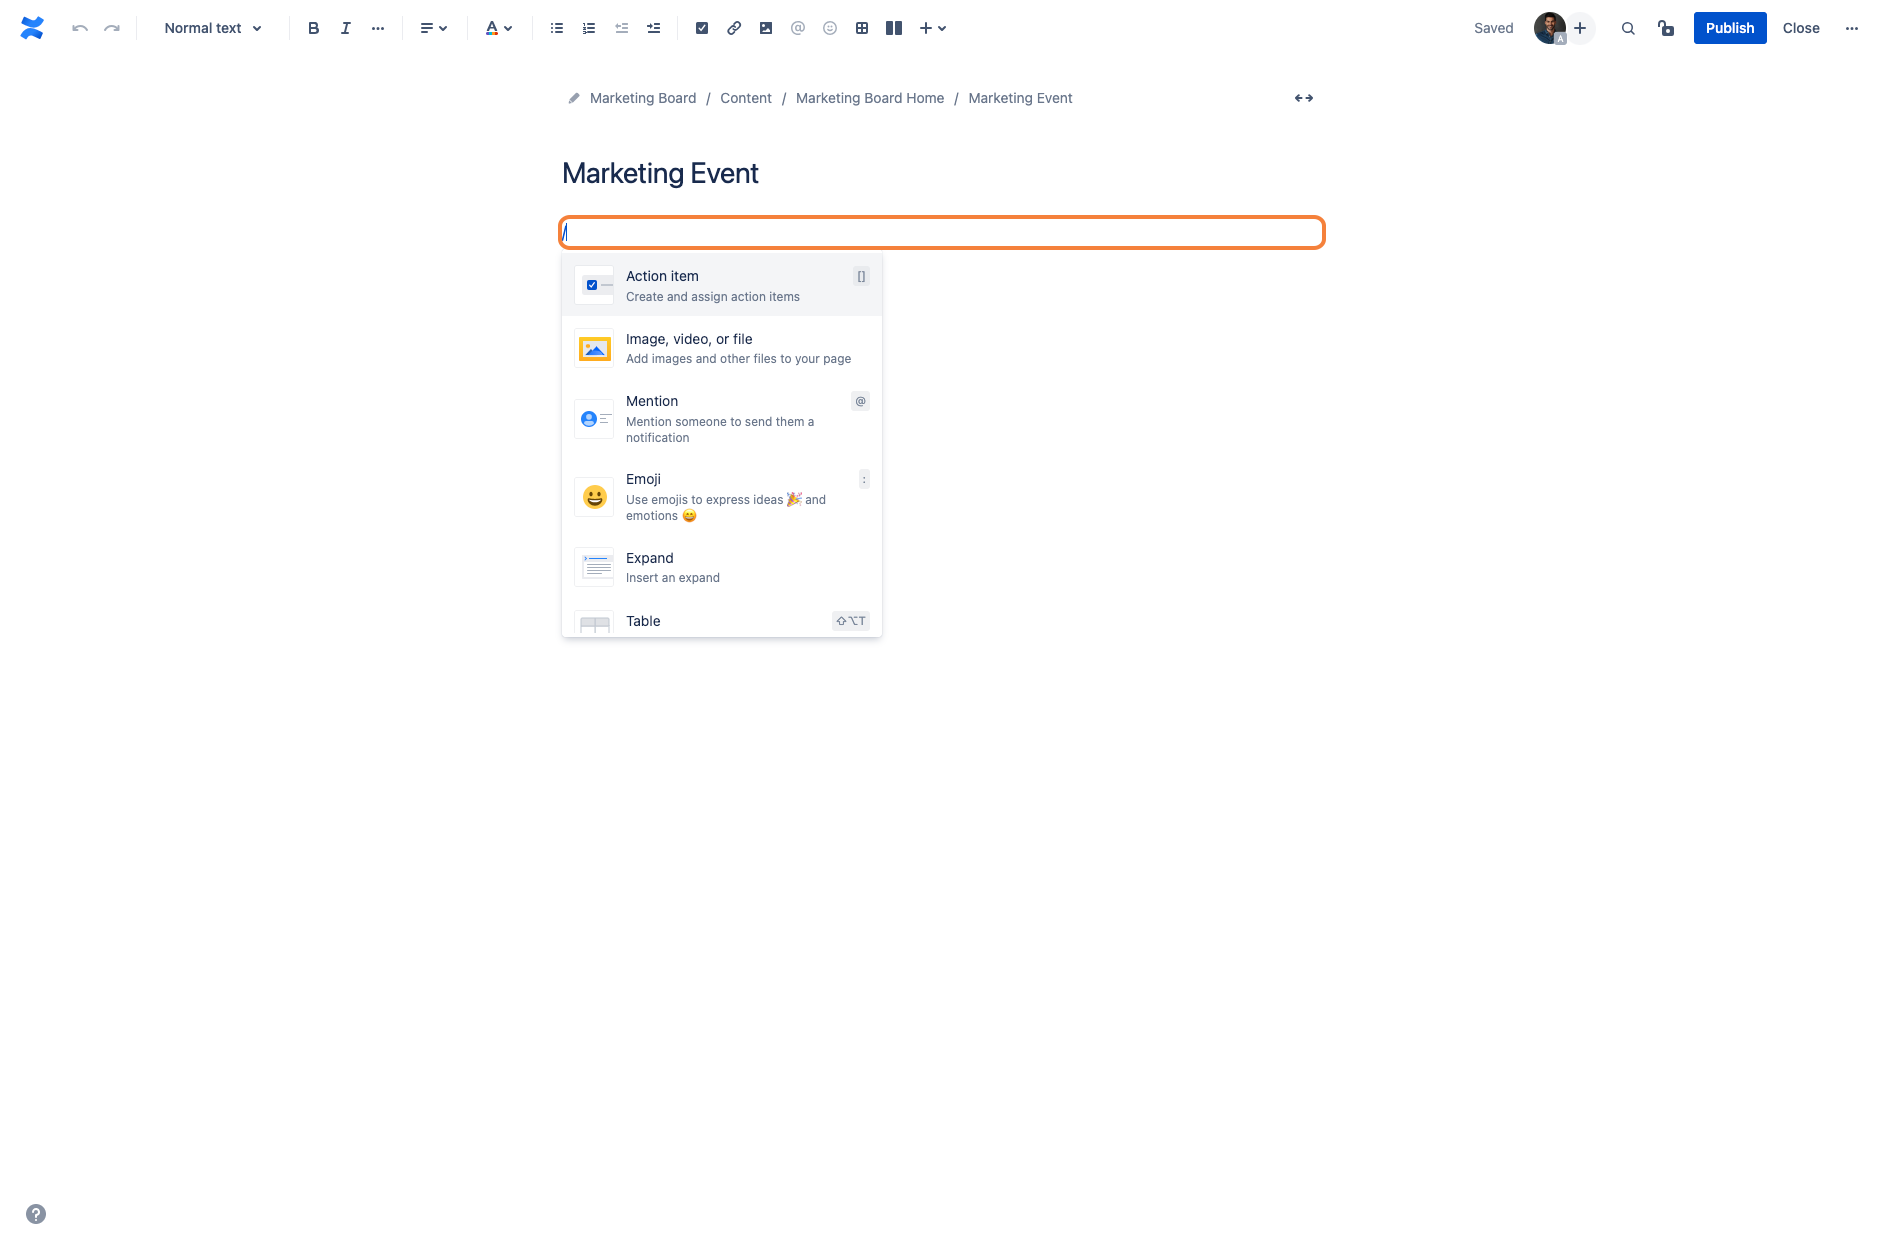Toggle bold formatting
The width and height of the screenshot is (1892, 1254).
point(314,28)
